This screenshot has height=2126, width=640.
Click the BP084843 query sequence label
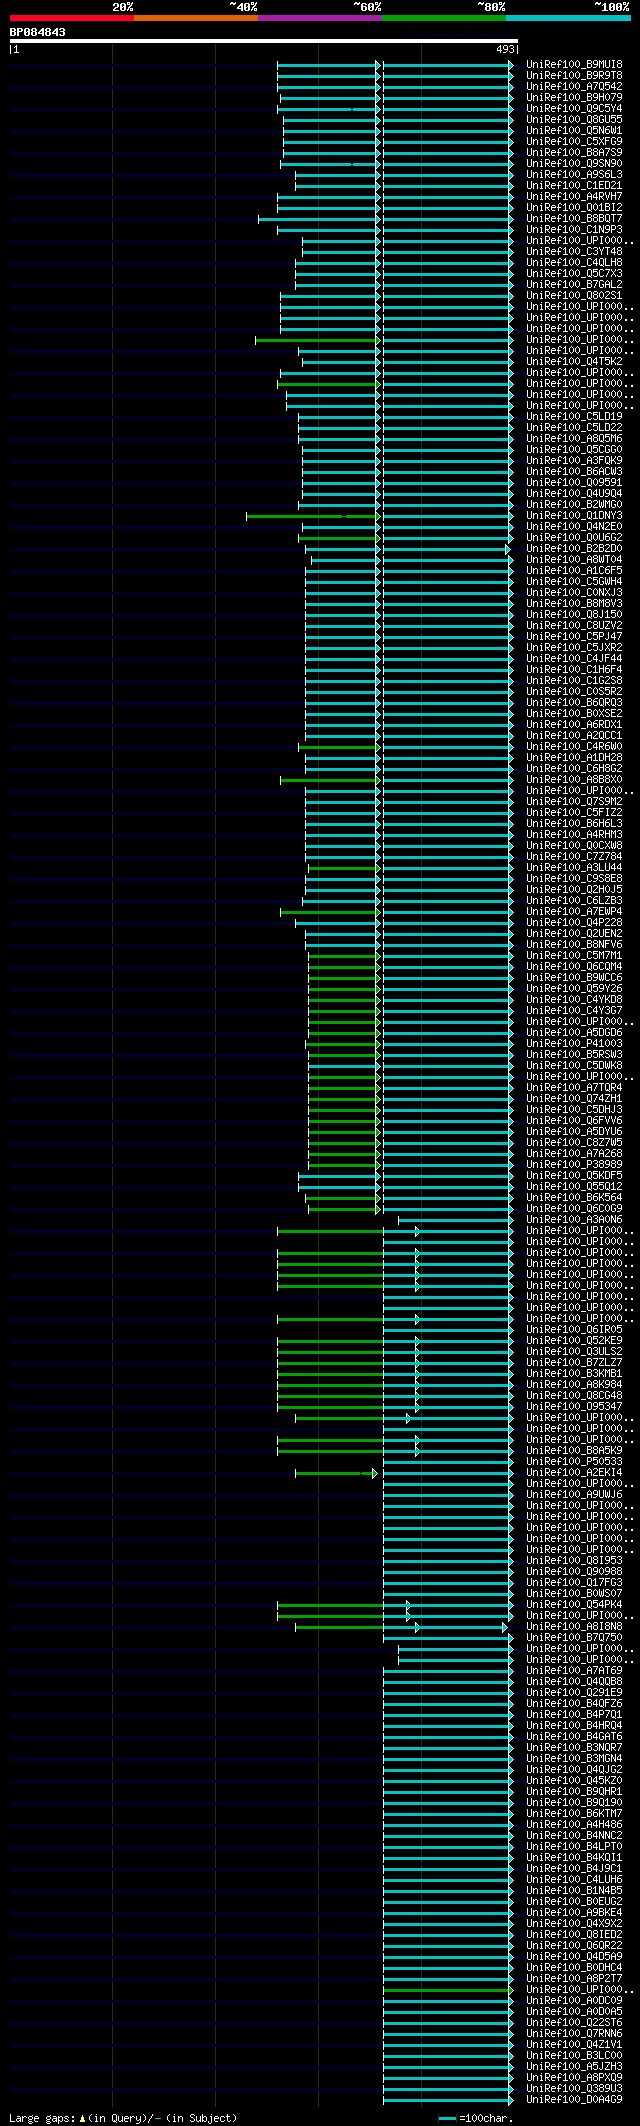coord(38,32)
